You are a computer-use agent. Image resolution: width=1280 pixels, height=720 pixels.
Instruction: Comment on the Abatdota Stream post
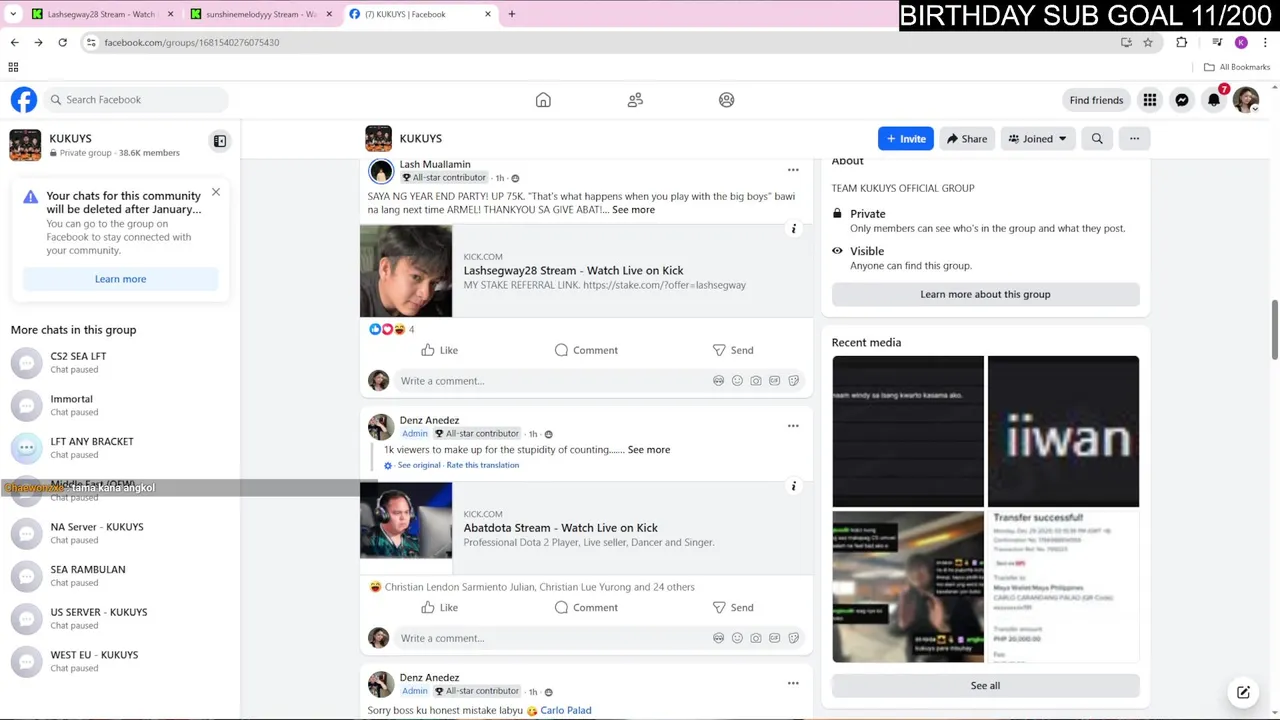tap(586, 608)
